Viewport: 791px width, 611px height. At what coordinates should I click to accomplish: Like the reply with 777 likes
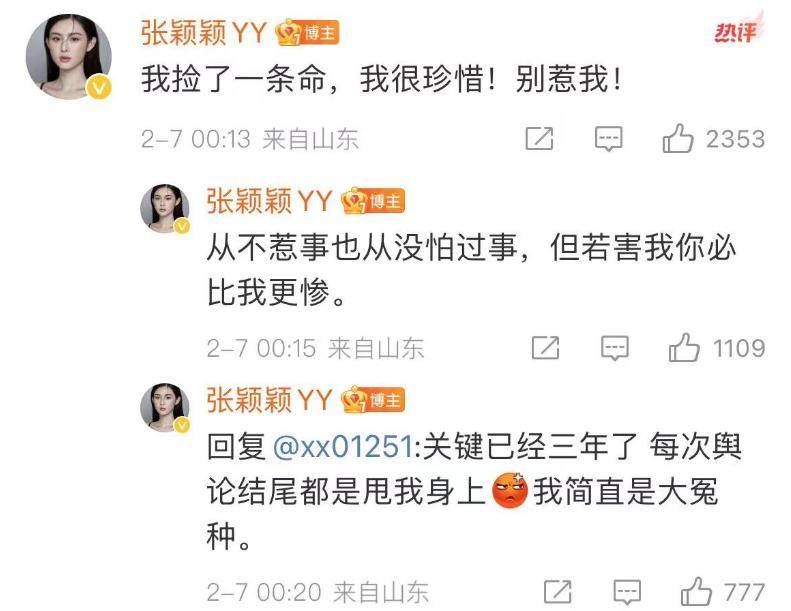coord(696,591)
